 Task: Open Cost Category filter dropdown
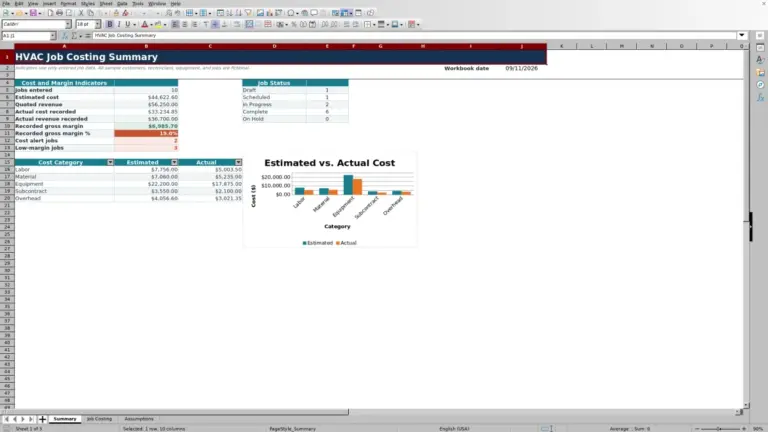pyautogui.click(x=110, y=162)
